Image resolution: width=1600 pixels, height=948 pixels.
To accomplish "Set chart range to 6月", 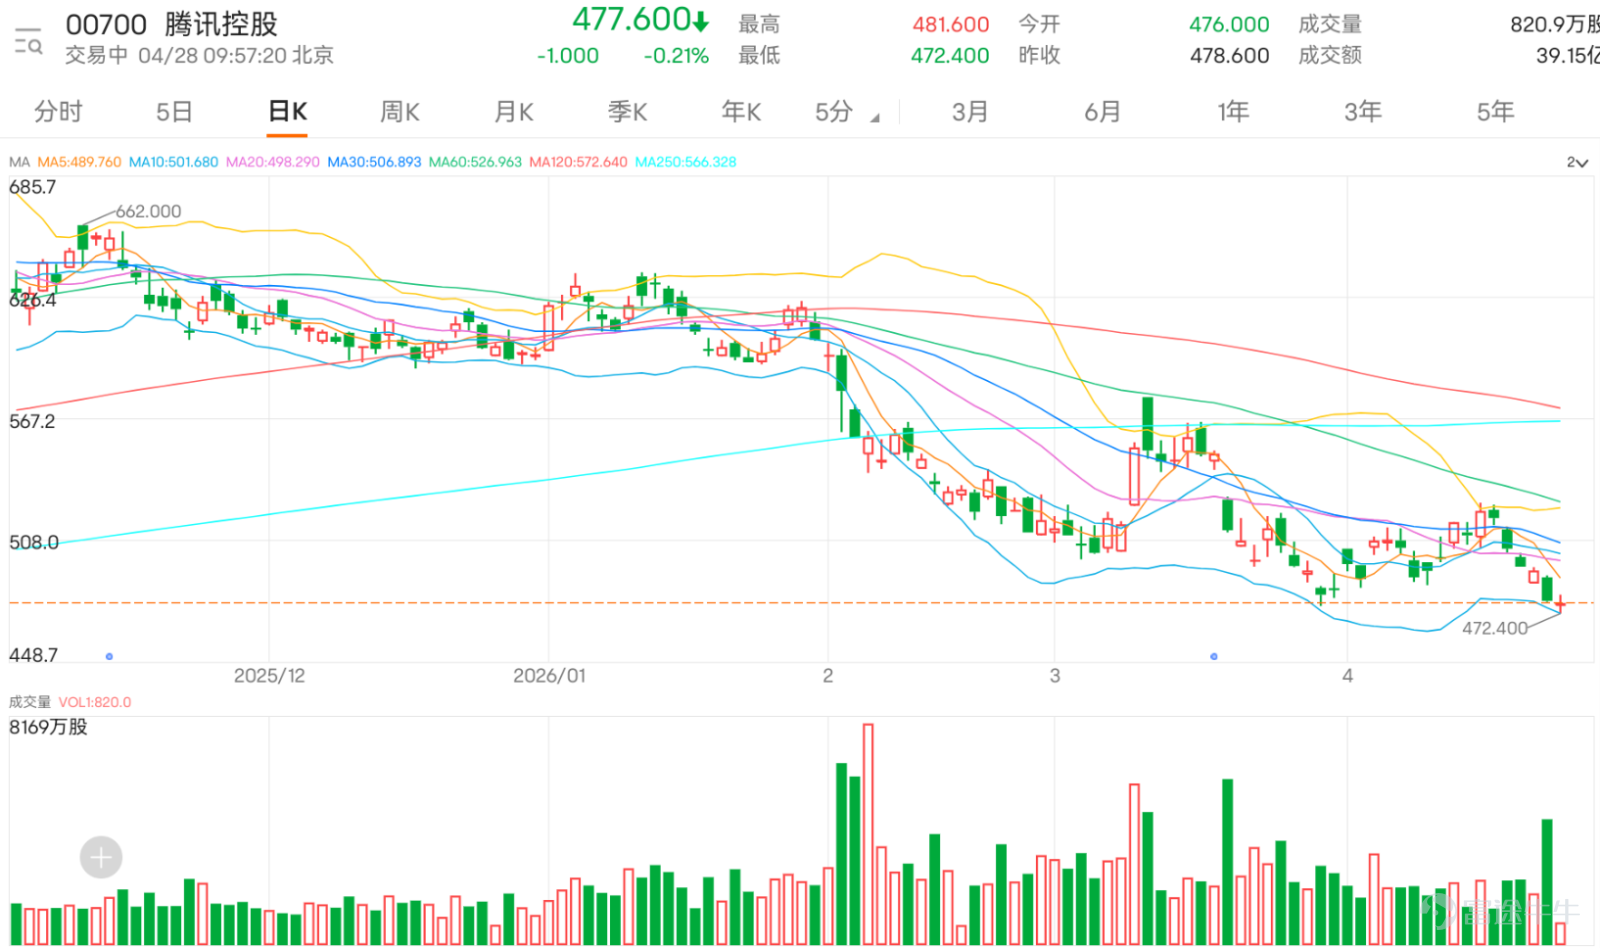I will click(x=1103, y=112).
